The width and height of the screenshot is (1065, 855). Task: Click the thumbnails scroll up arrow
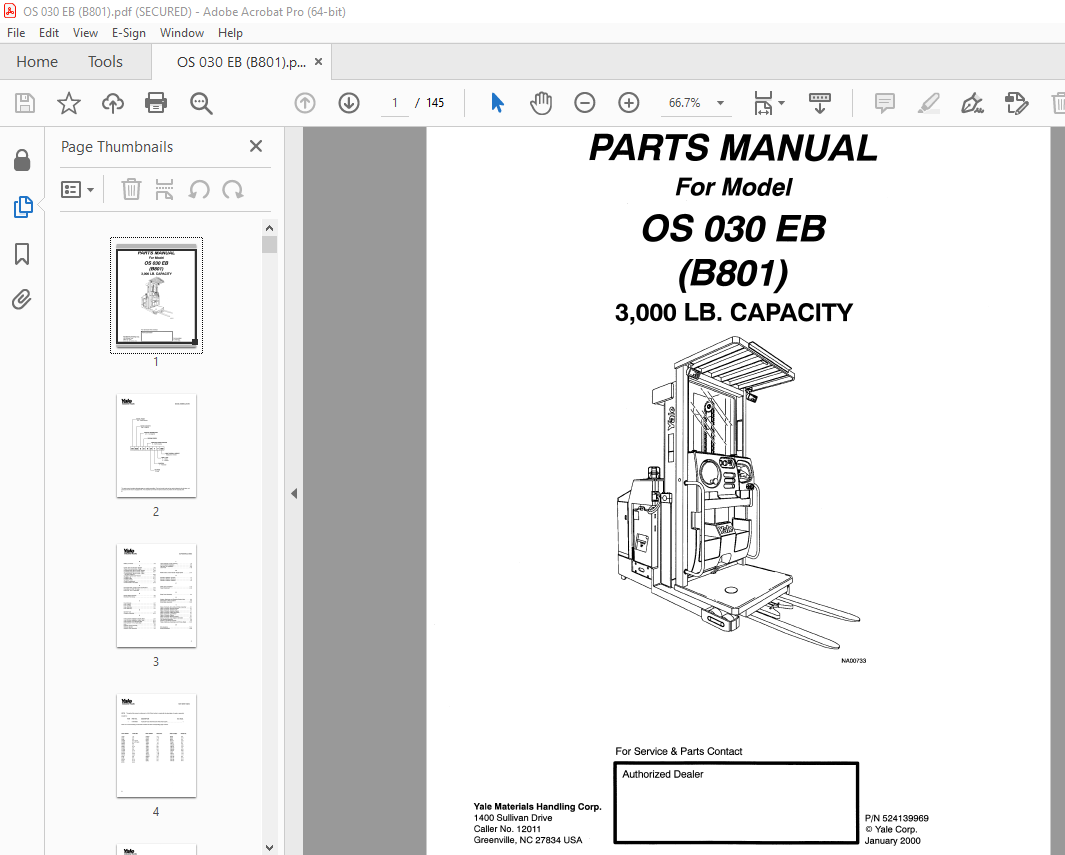[270, 228]
